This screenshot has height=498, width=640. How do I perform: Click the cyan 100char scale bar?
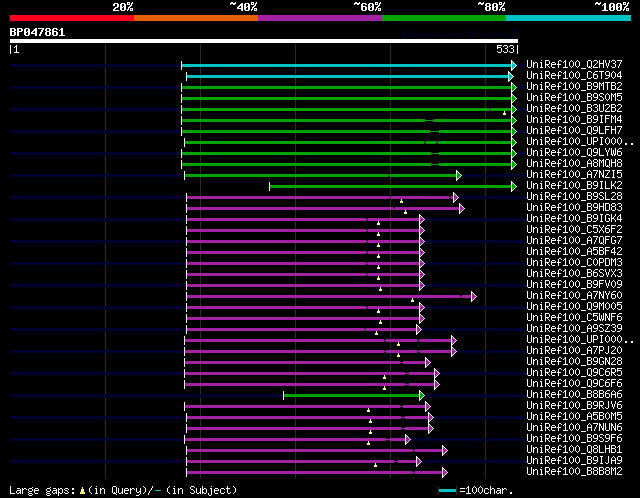click(x=447, y=490)
